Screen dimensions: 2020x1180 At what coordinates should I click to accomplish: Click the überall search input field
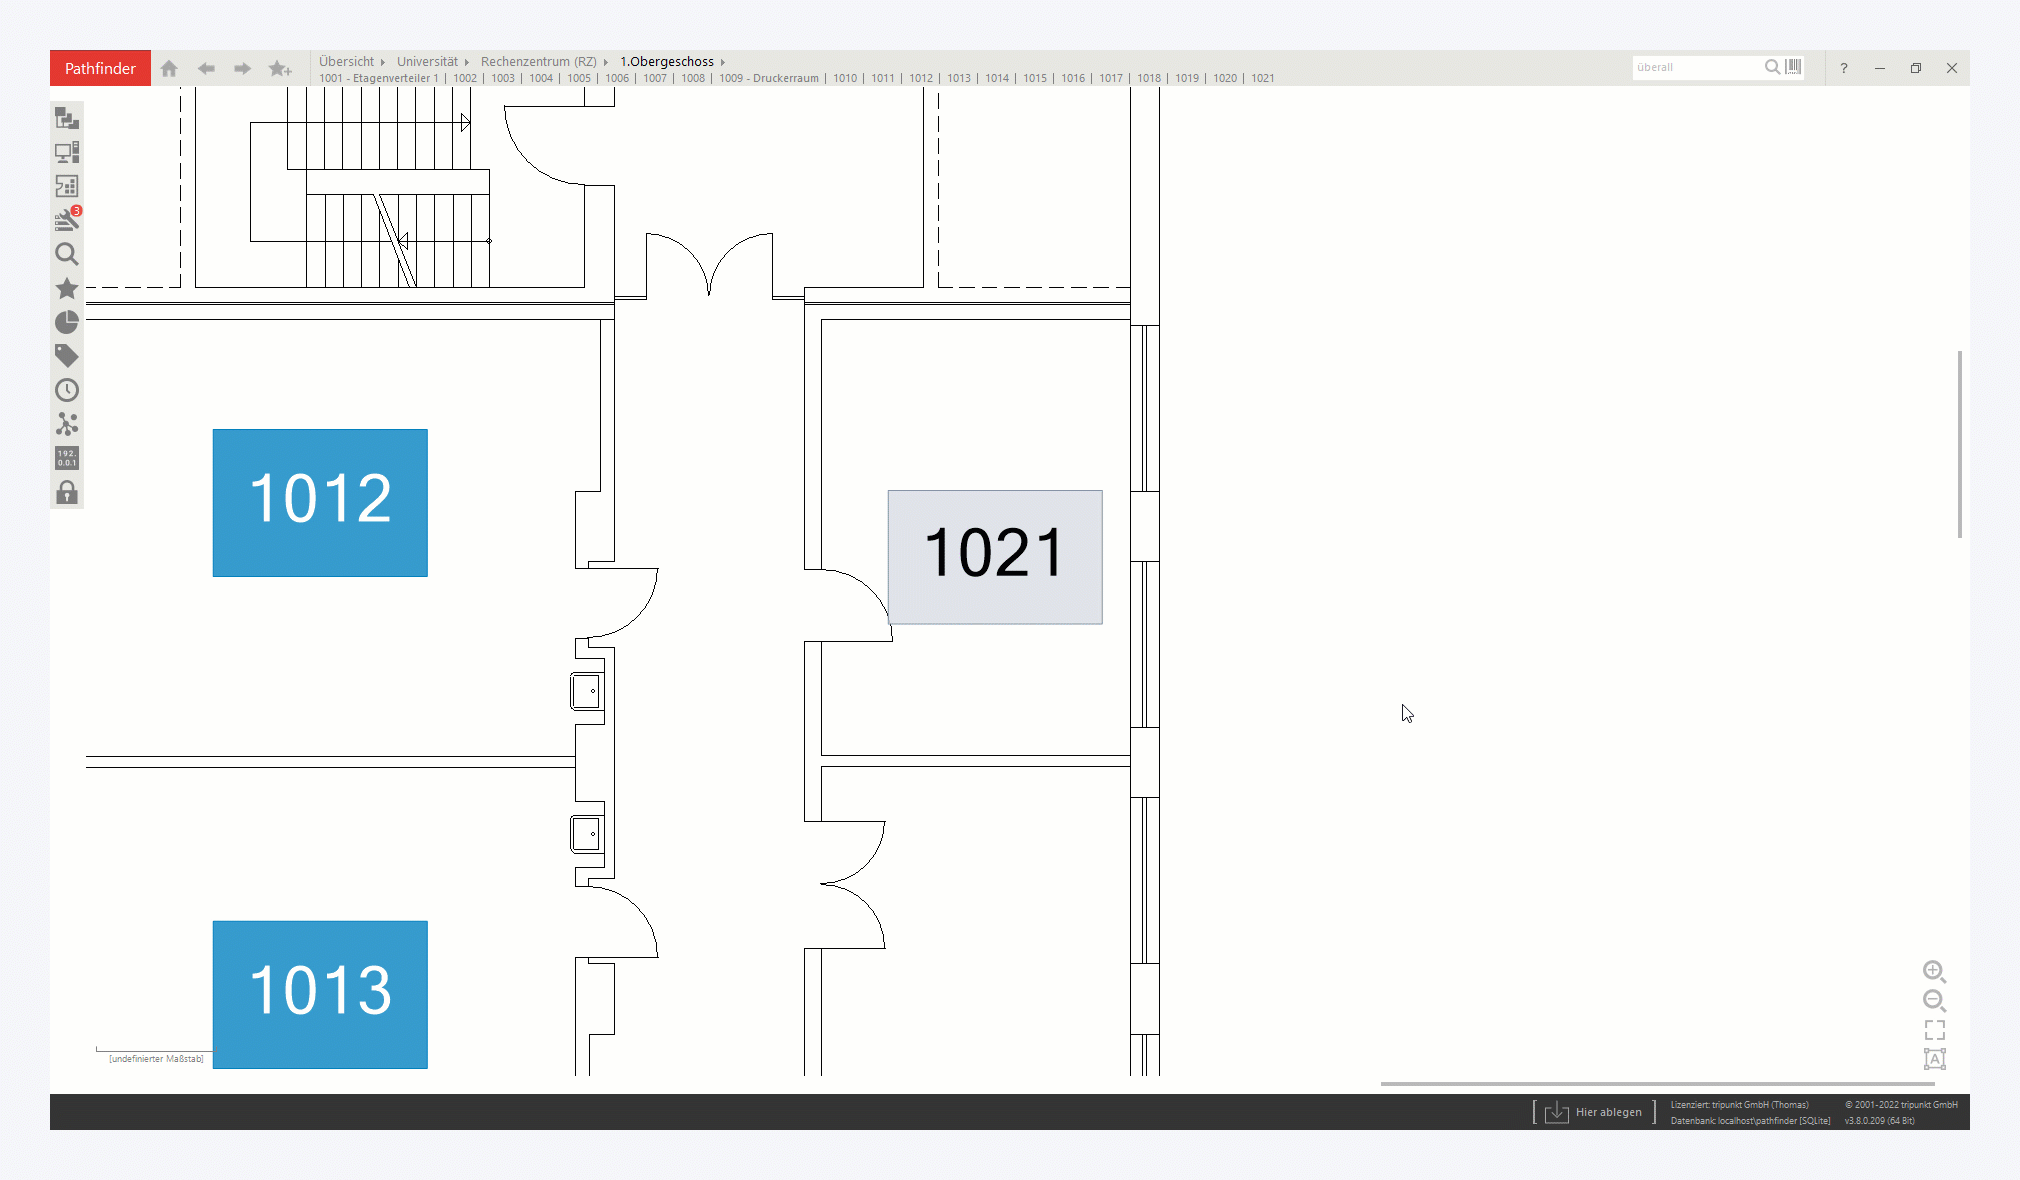pyautogui.click(x=1696, y=67)
